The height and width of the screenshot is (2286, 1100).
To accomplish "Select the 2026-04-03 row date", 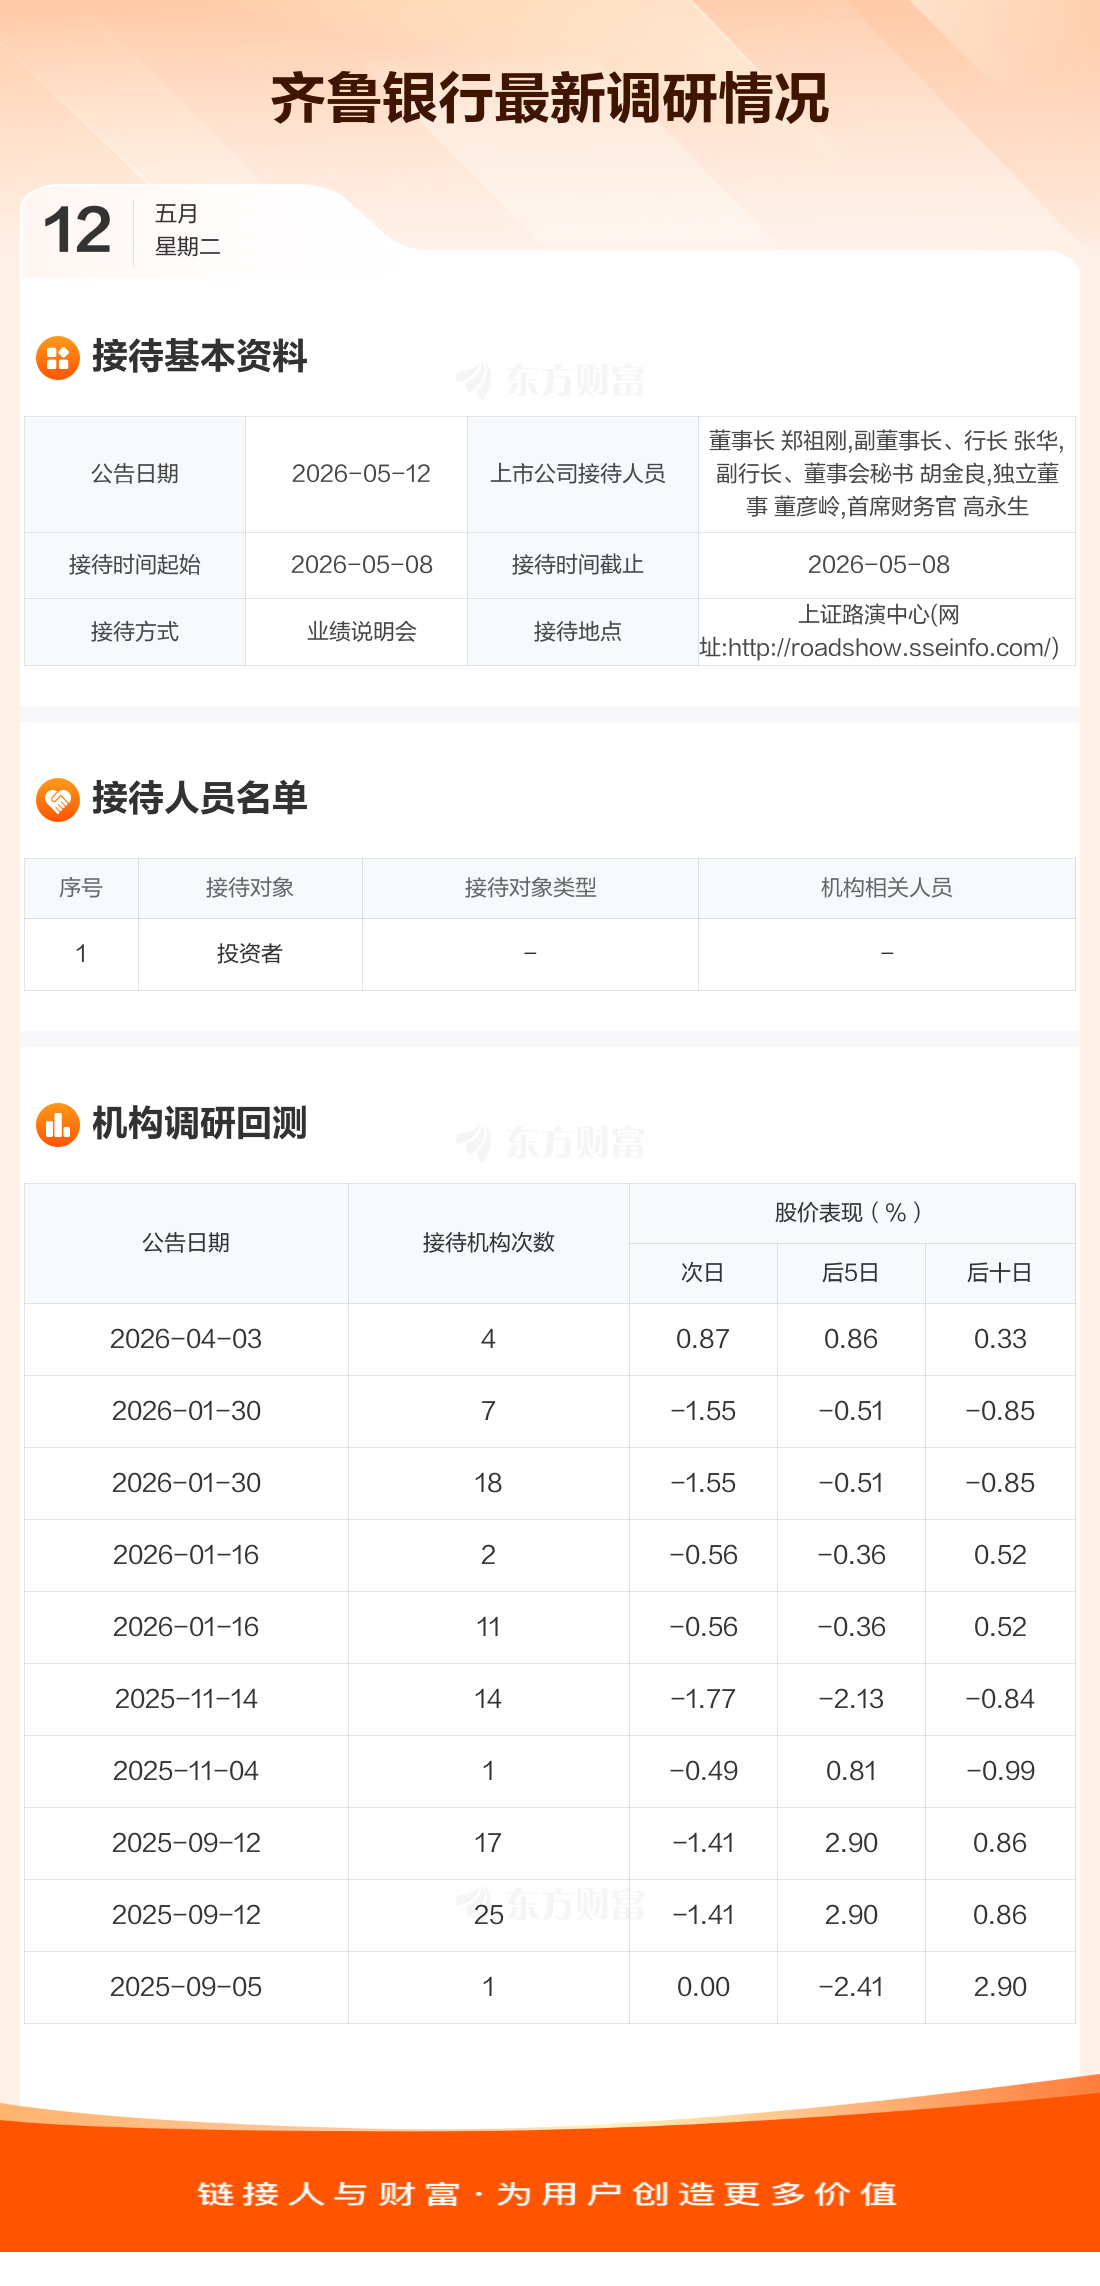I will 186,1339.
